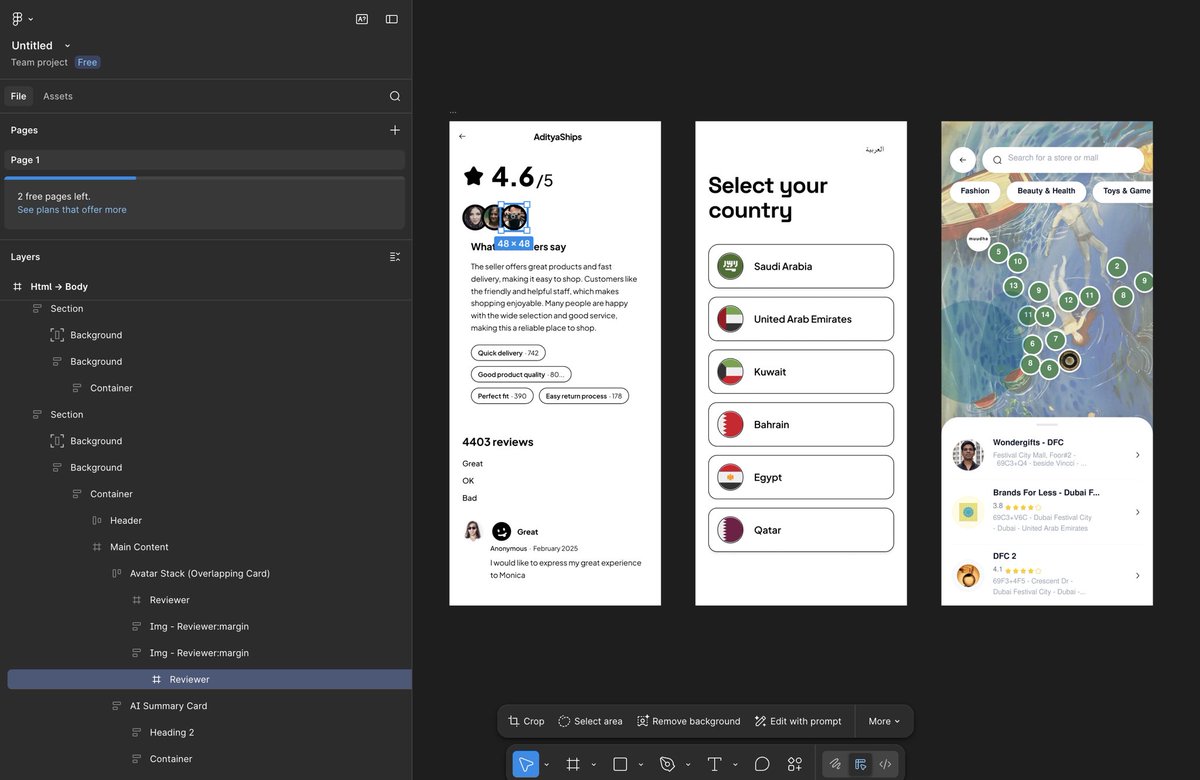This screenshot has height=780, width=1200.
Task: Select the Heading 2 layer
Action: (x=172, y=733)
